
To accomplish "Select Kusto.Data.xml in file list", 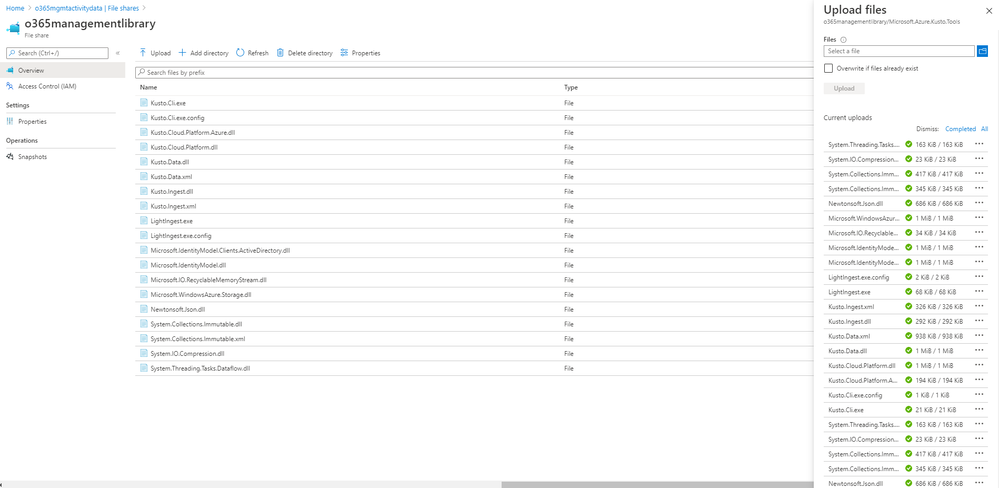I will click(x=169, y=176).
